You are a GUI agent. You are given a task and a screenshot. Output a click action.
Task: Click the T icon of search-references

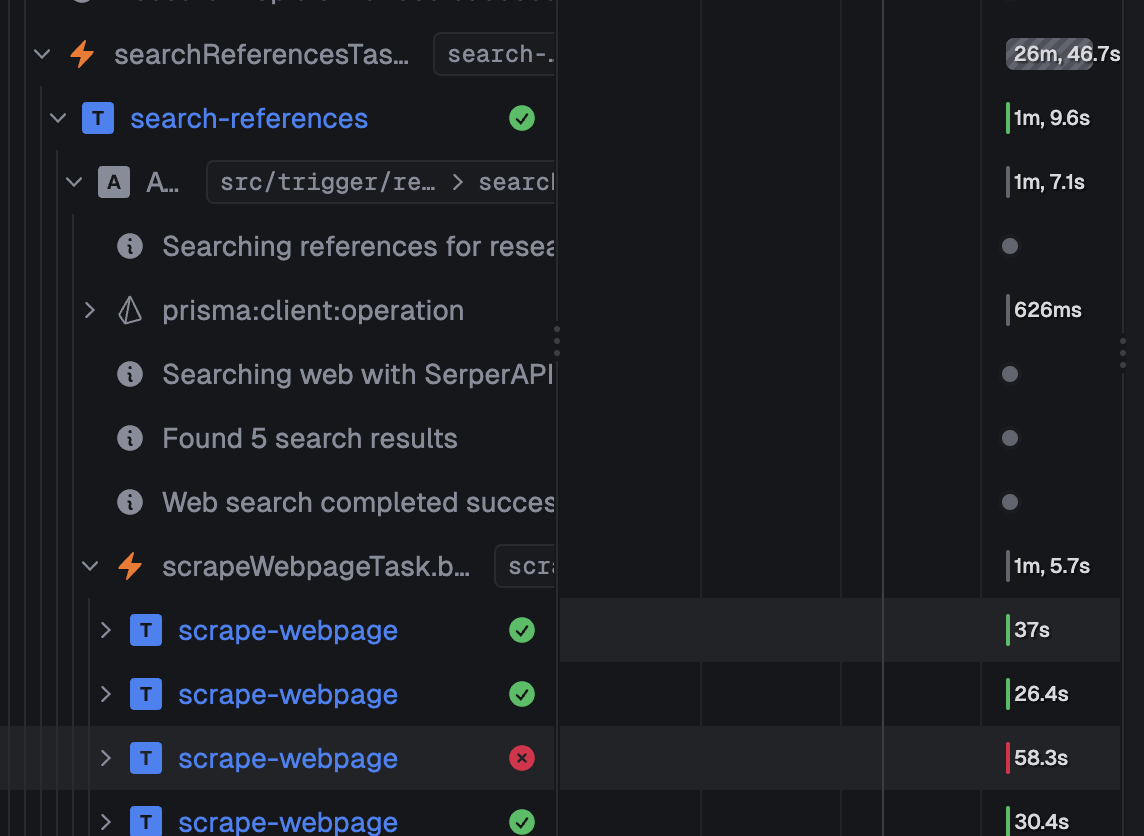coord(98,118)
